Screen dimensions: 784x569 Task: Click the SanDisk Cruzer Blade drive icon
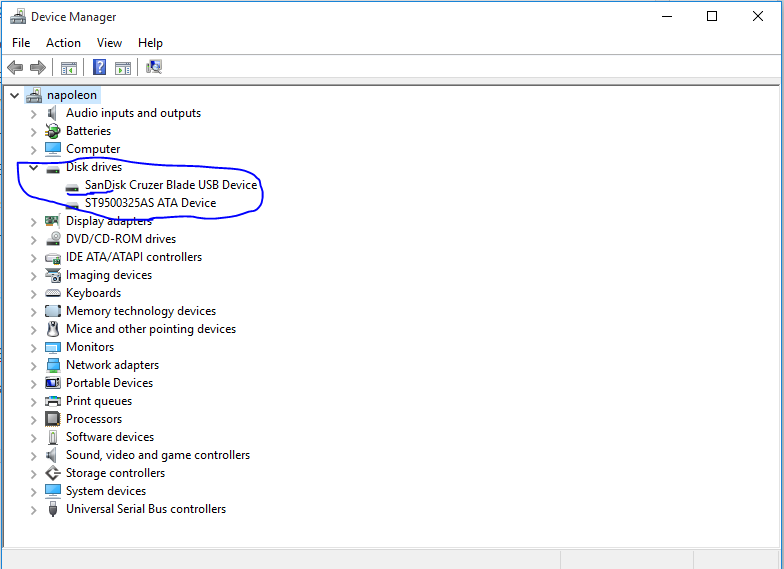72,188
